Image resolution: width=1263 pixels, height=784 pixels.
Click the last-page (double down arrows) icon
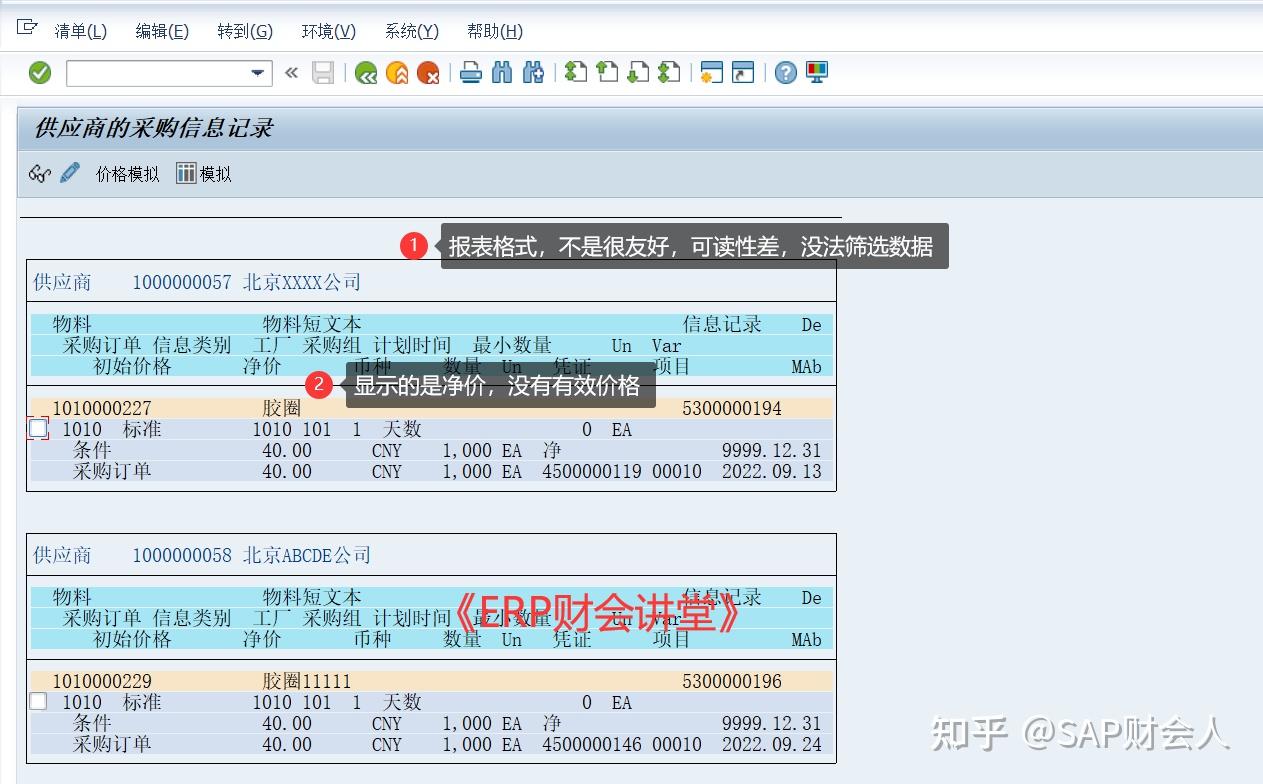click(x=668, y=72)
